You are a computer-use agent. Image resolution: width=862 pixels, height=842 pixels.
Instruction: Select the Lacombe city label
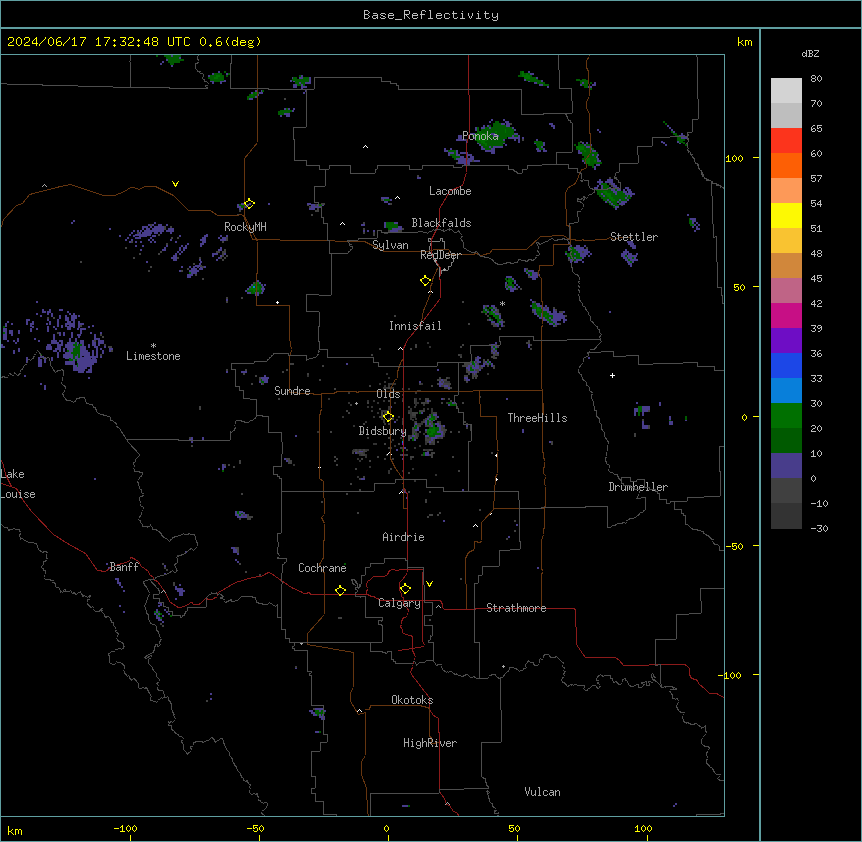pos(450,191)
